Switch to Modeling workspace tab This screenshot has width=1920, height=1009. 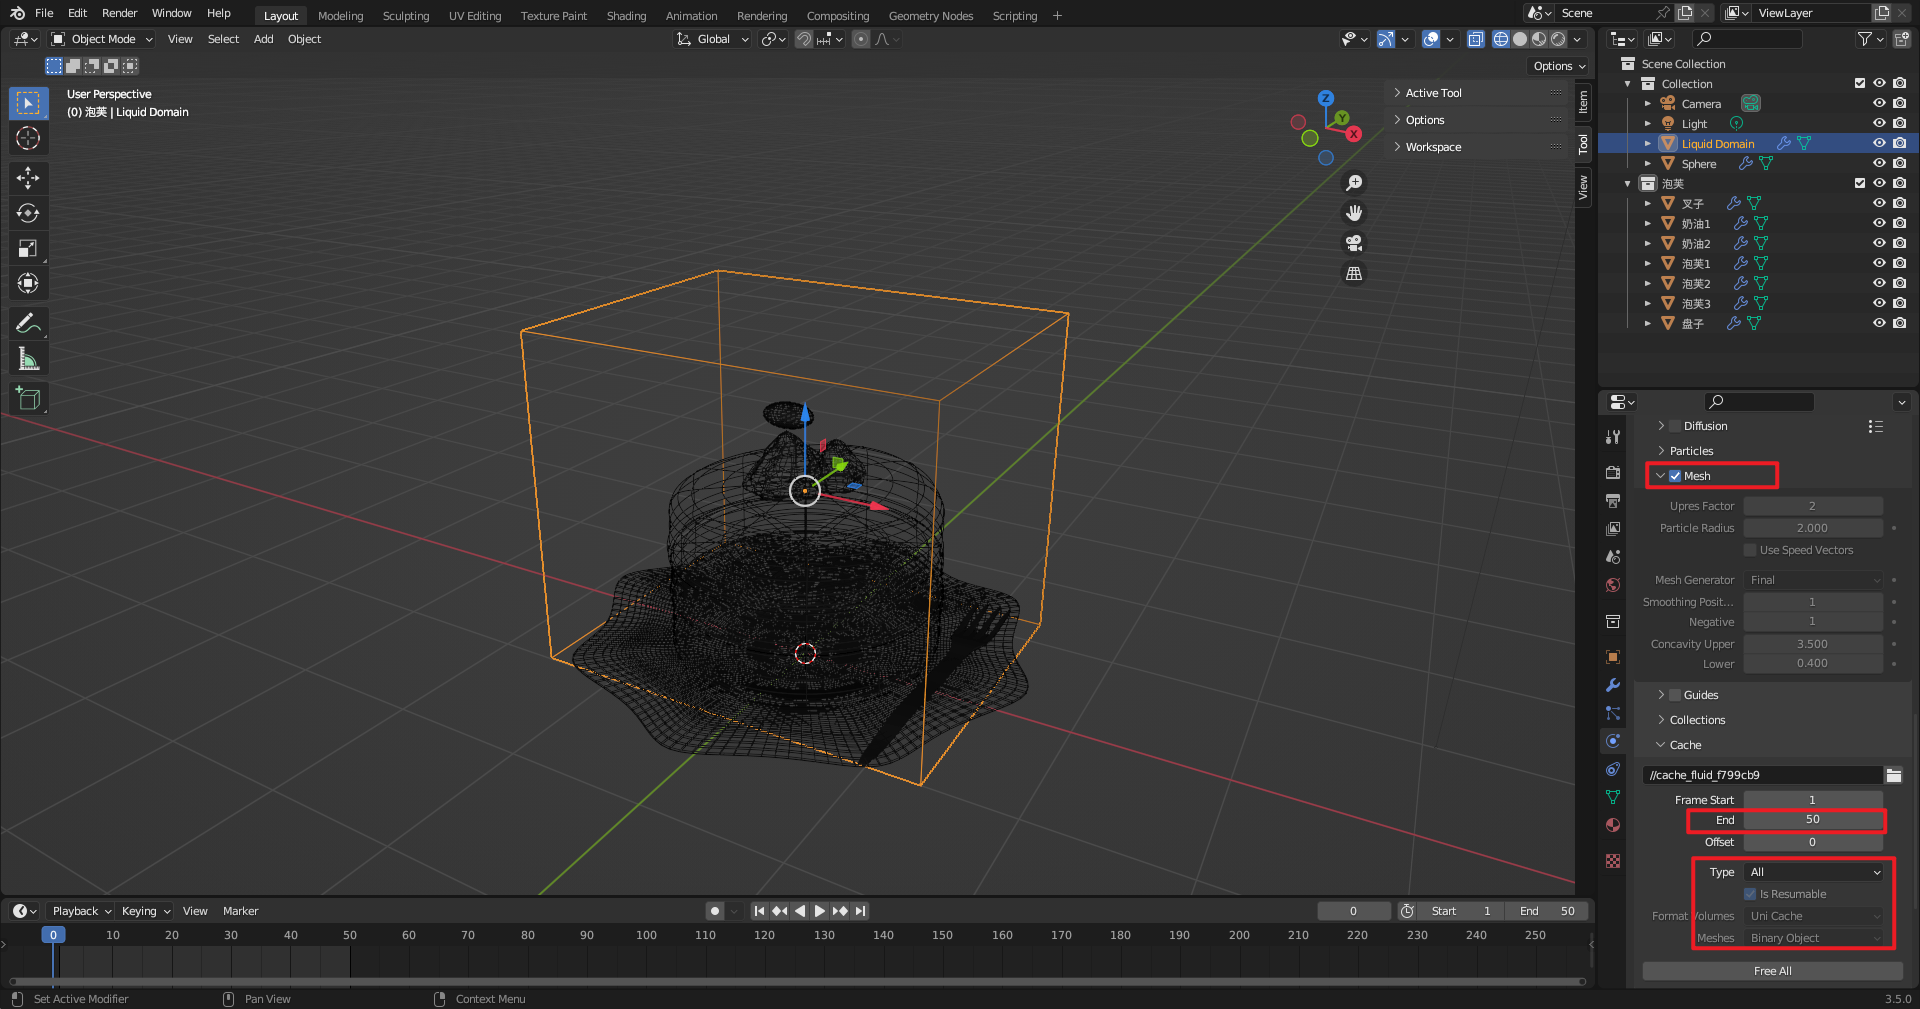(x=340, y=16)
